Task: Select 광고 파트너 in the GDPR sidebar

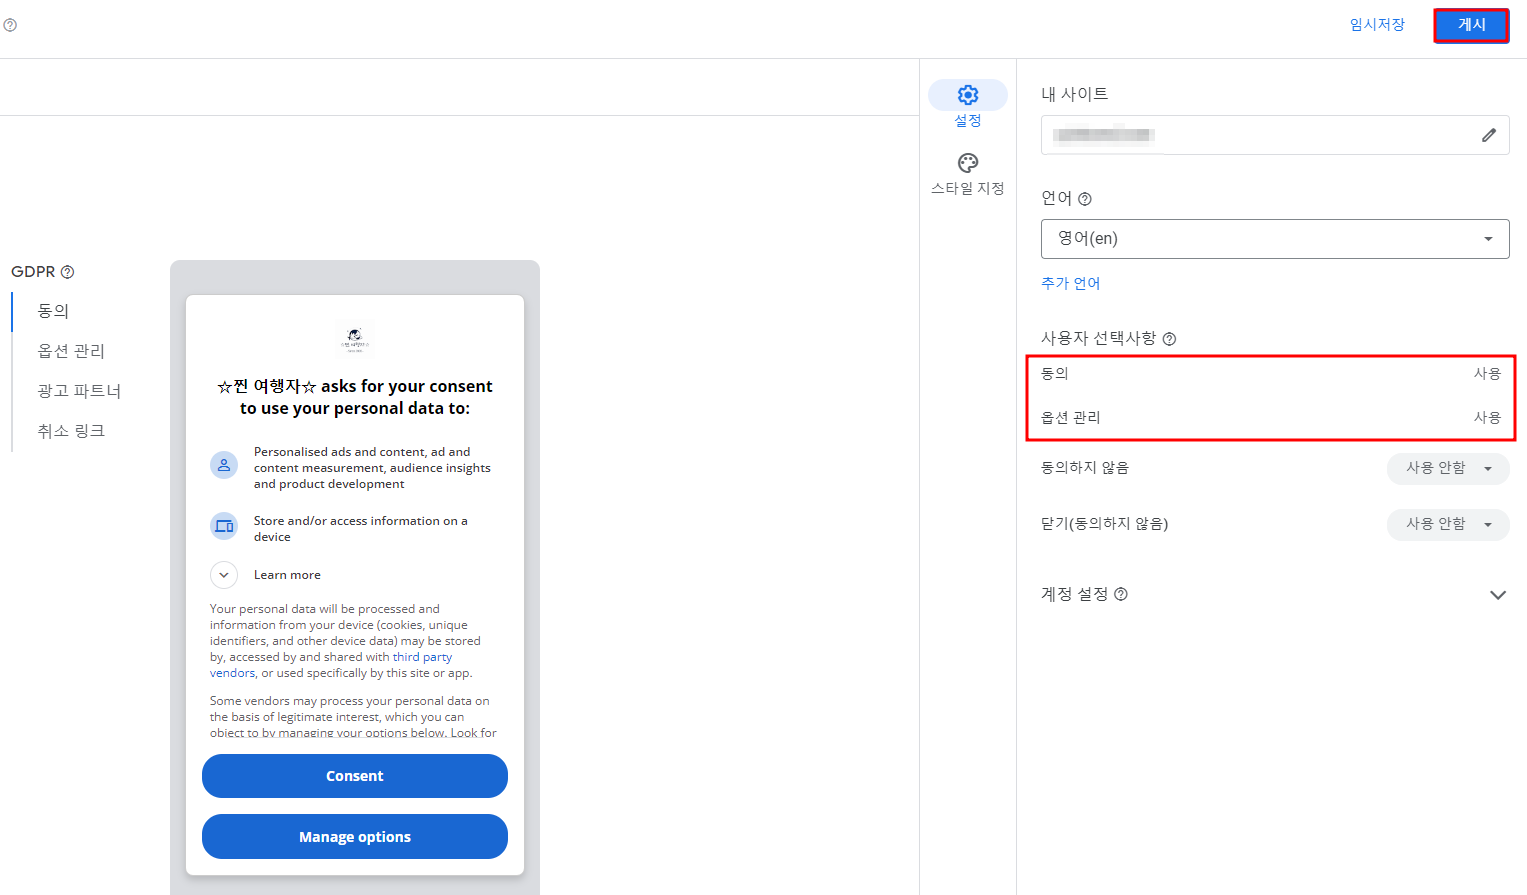Action: point(80,391)
